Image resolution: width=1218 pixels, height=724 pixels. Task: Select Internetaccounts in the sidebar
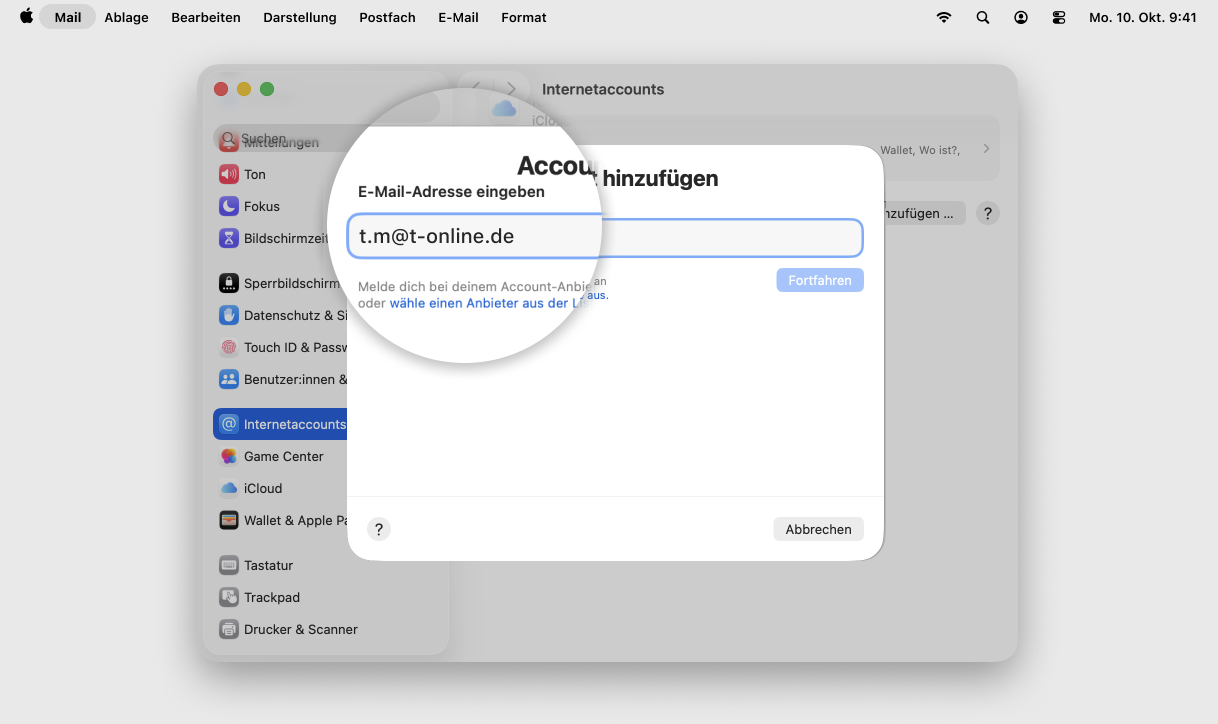[281, 424]
